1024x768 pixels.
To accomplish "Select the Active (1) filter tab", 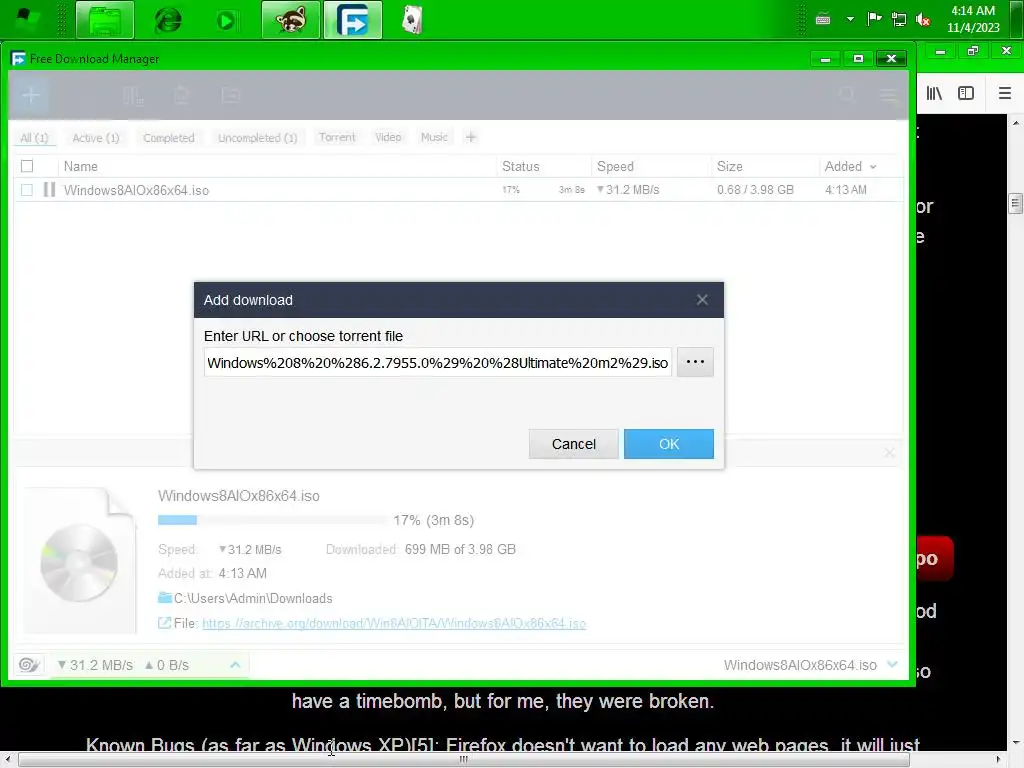I will (96, 138).
